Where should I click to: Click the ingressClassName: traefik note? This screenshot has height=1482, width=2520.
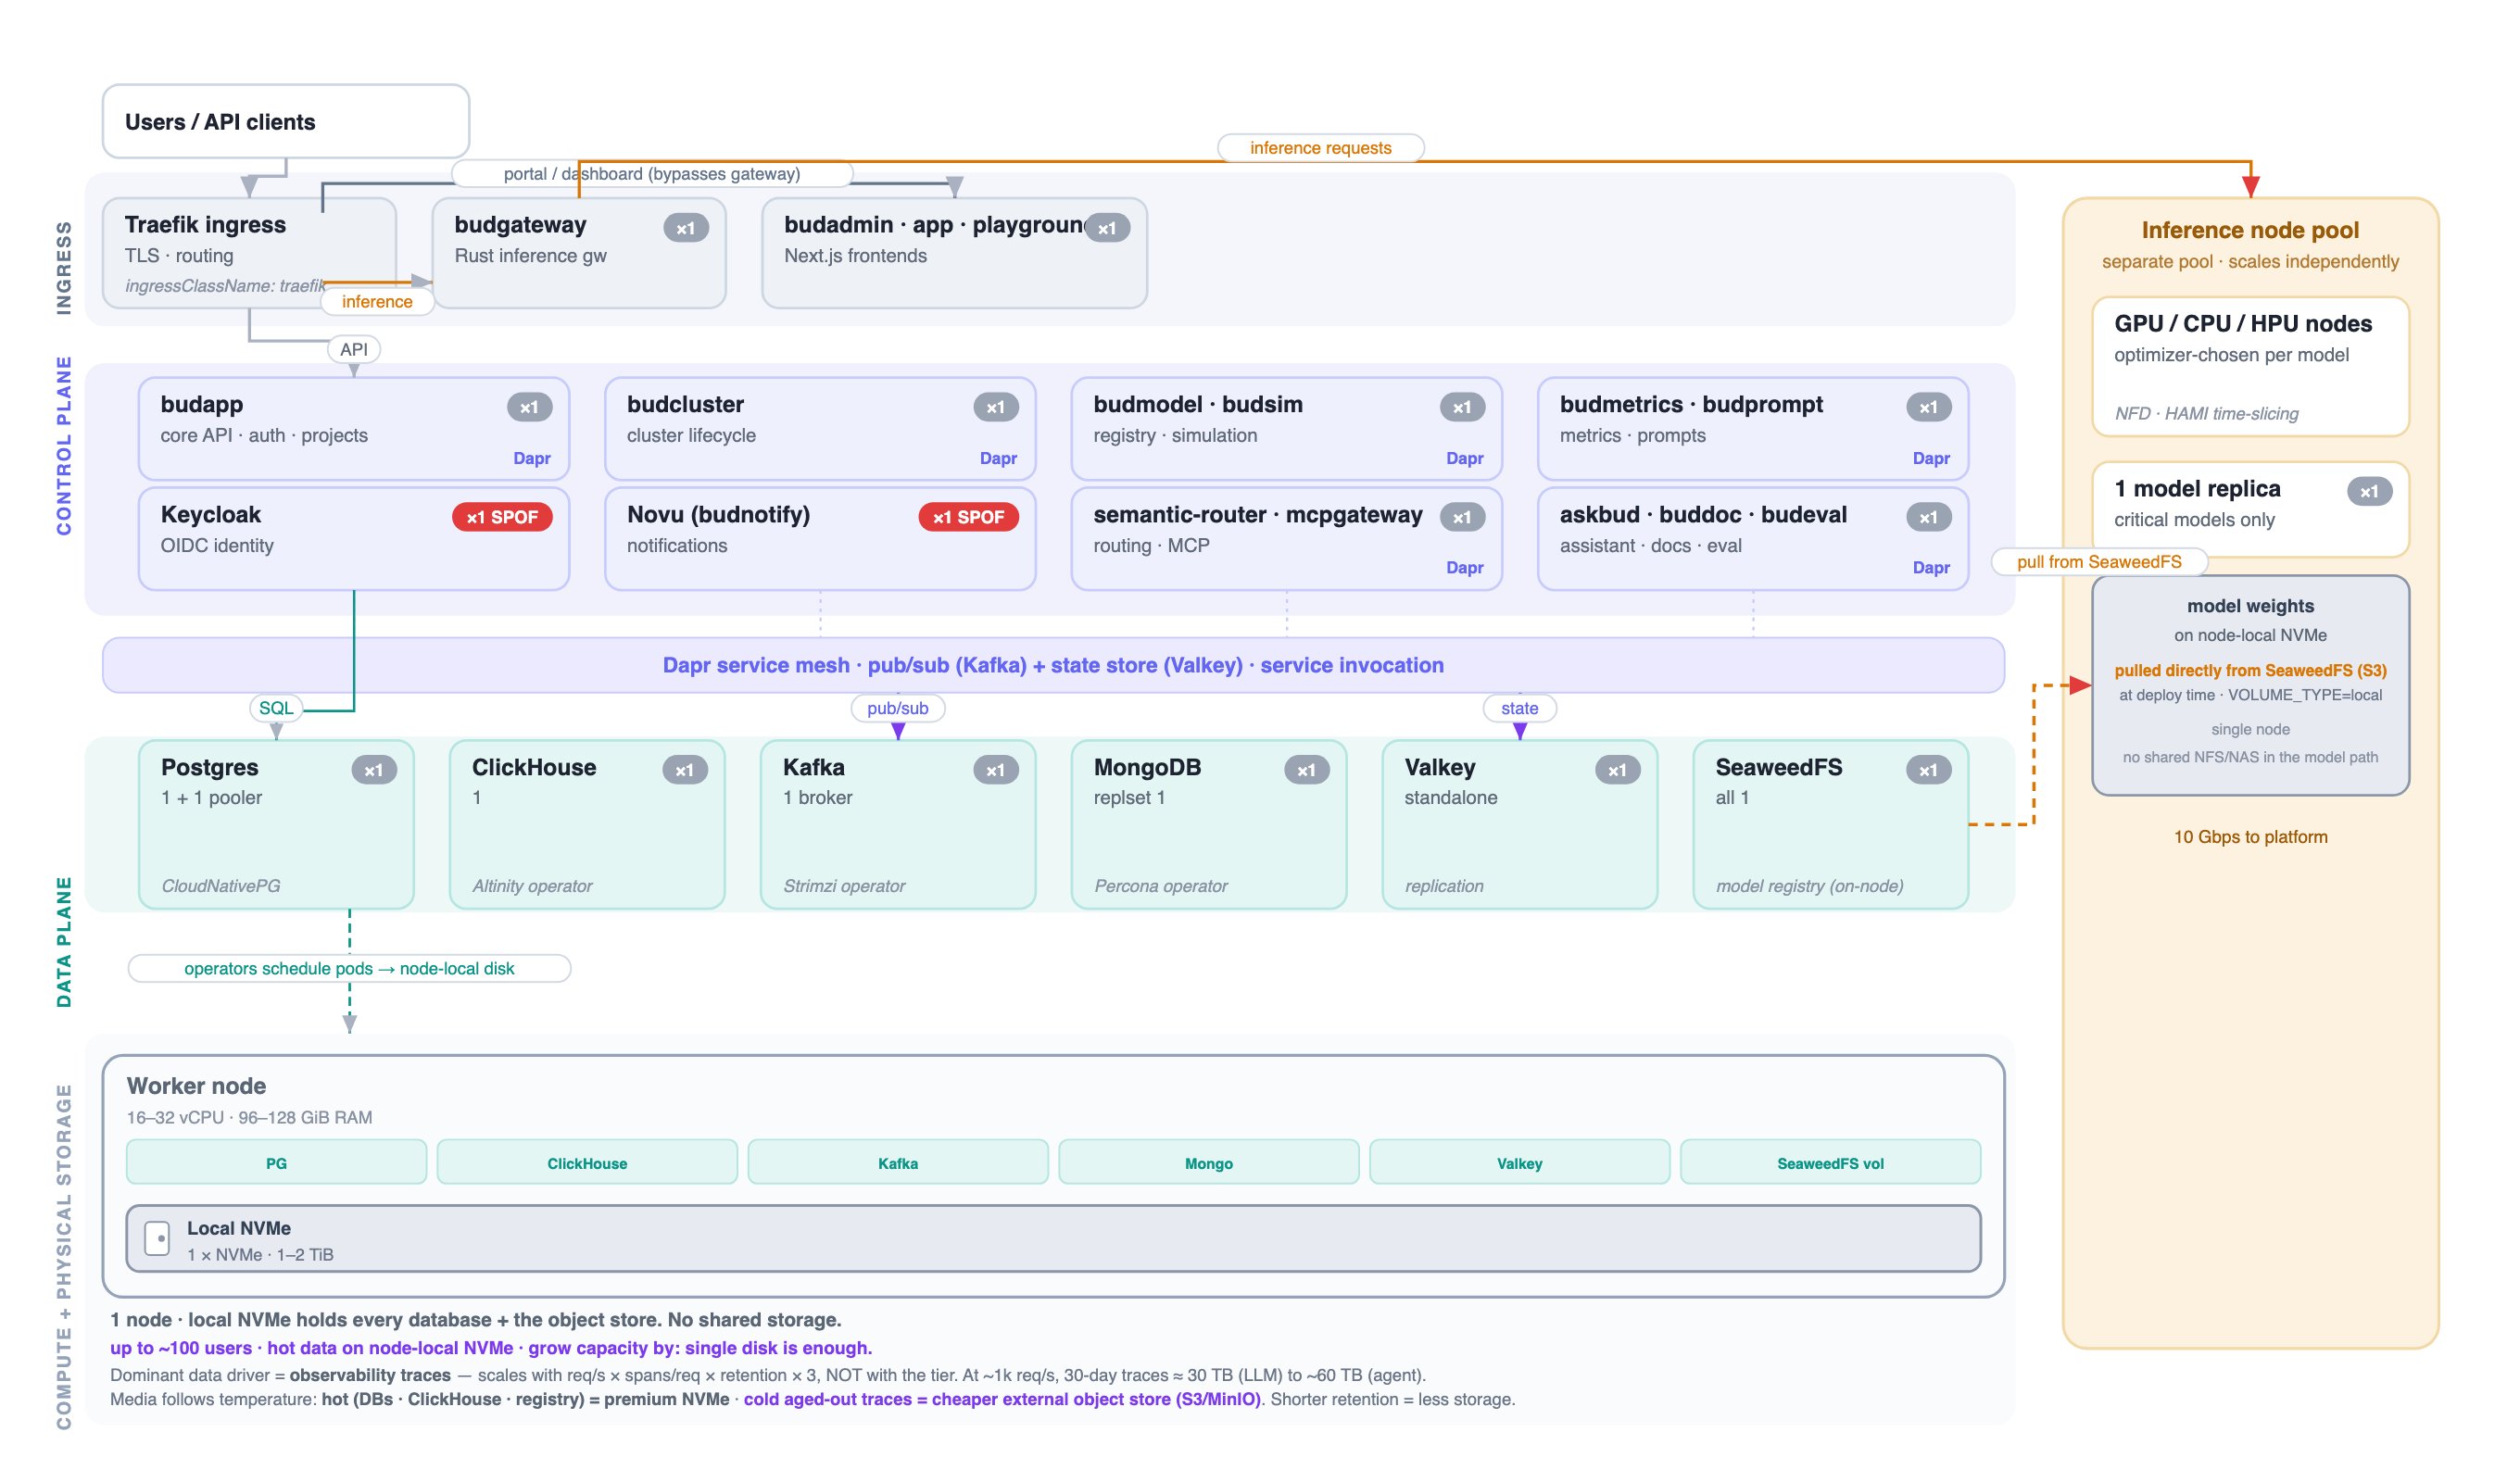pyautogui.click(x=226, y=286)
